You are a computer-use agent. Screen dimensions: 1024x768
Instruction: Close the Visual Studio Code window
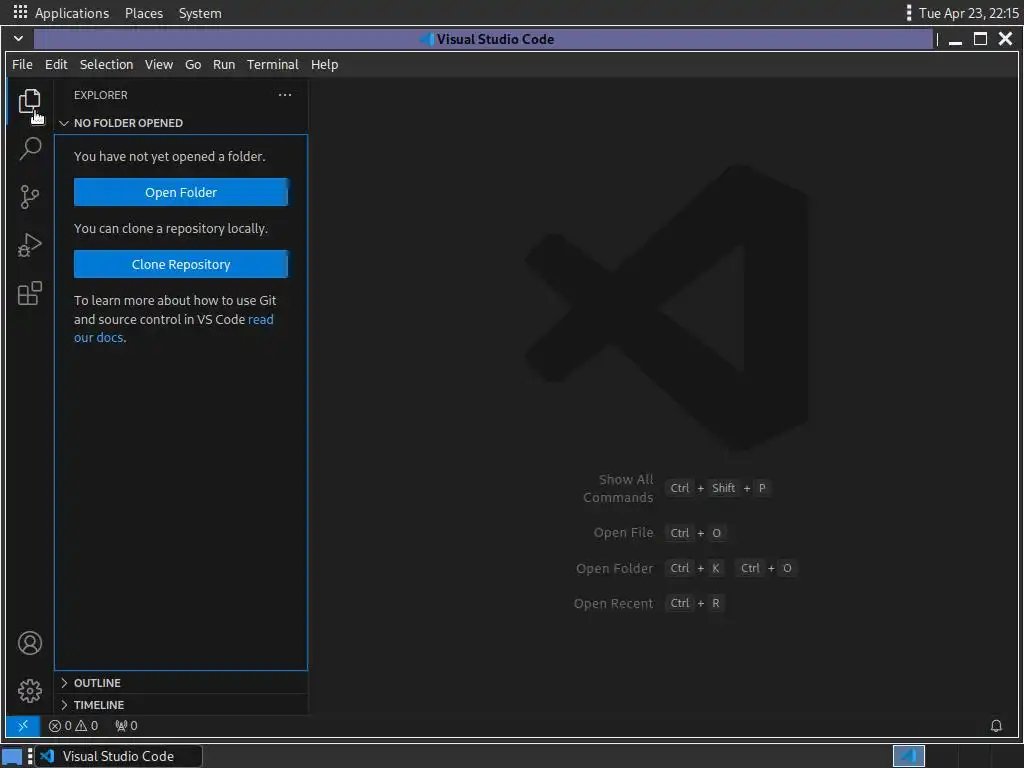1006,39
